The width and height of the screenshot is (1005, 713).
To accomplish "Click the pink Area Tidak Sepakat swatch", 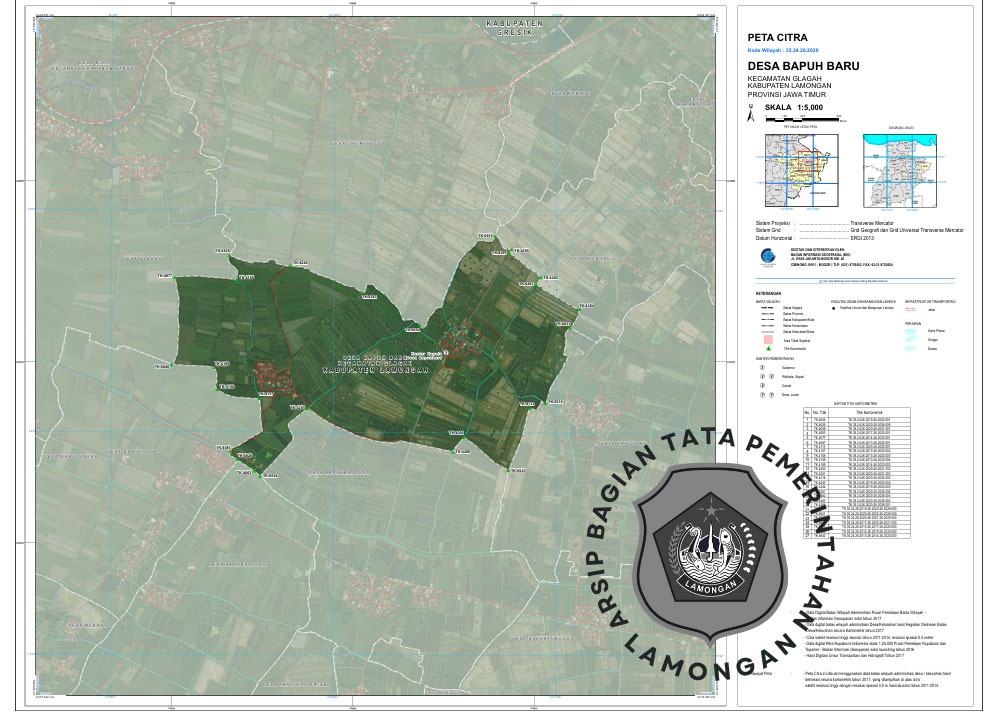I will 768,339.
